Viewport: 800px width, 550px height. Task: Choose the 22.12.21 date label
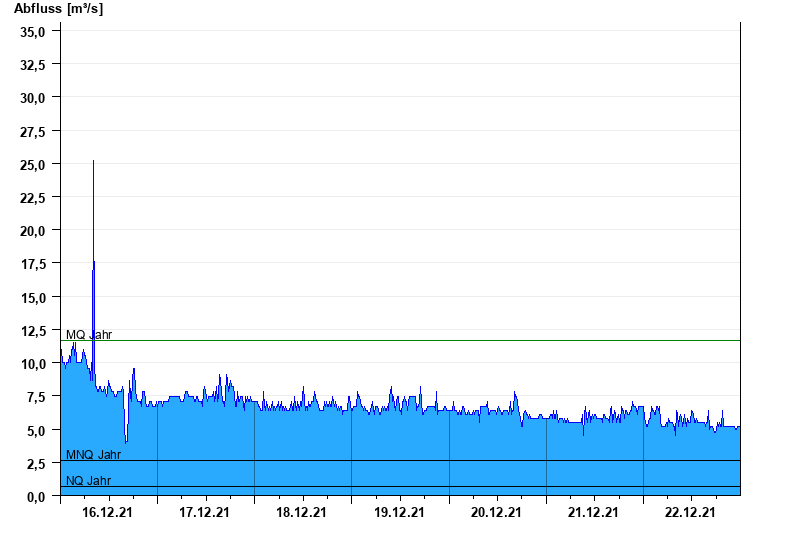click(x=690, y=512)
